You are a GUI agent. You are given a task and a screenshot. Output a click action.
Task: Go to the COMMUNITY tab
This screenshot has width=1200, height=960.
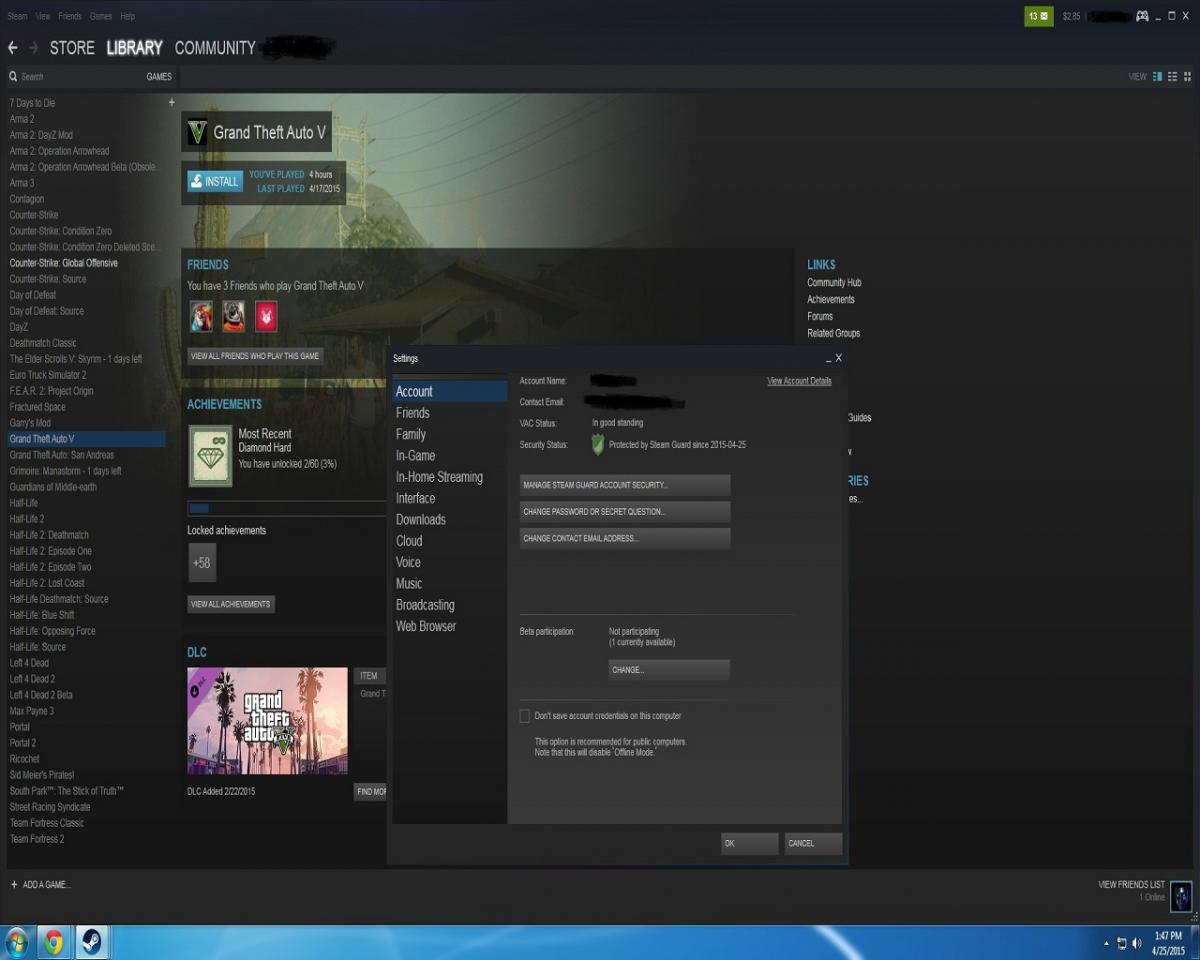click(x=215, y=48)
